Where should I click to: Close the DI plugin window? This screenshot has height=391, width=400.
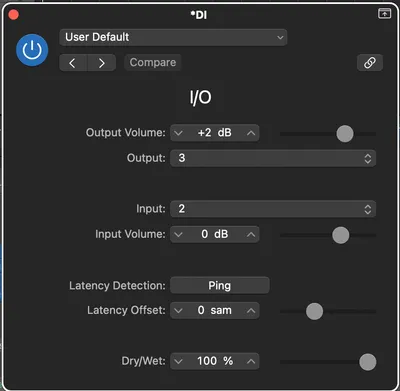coord(14,15)
